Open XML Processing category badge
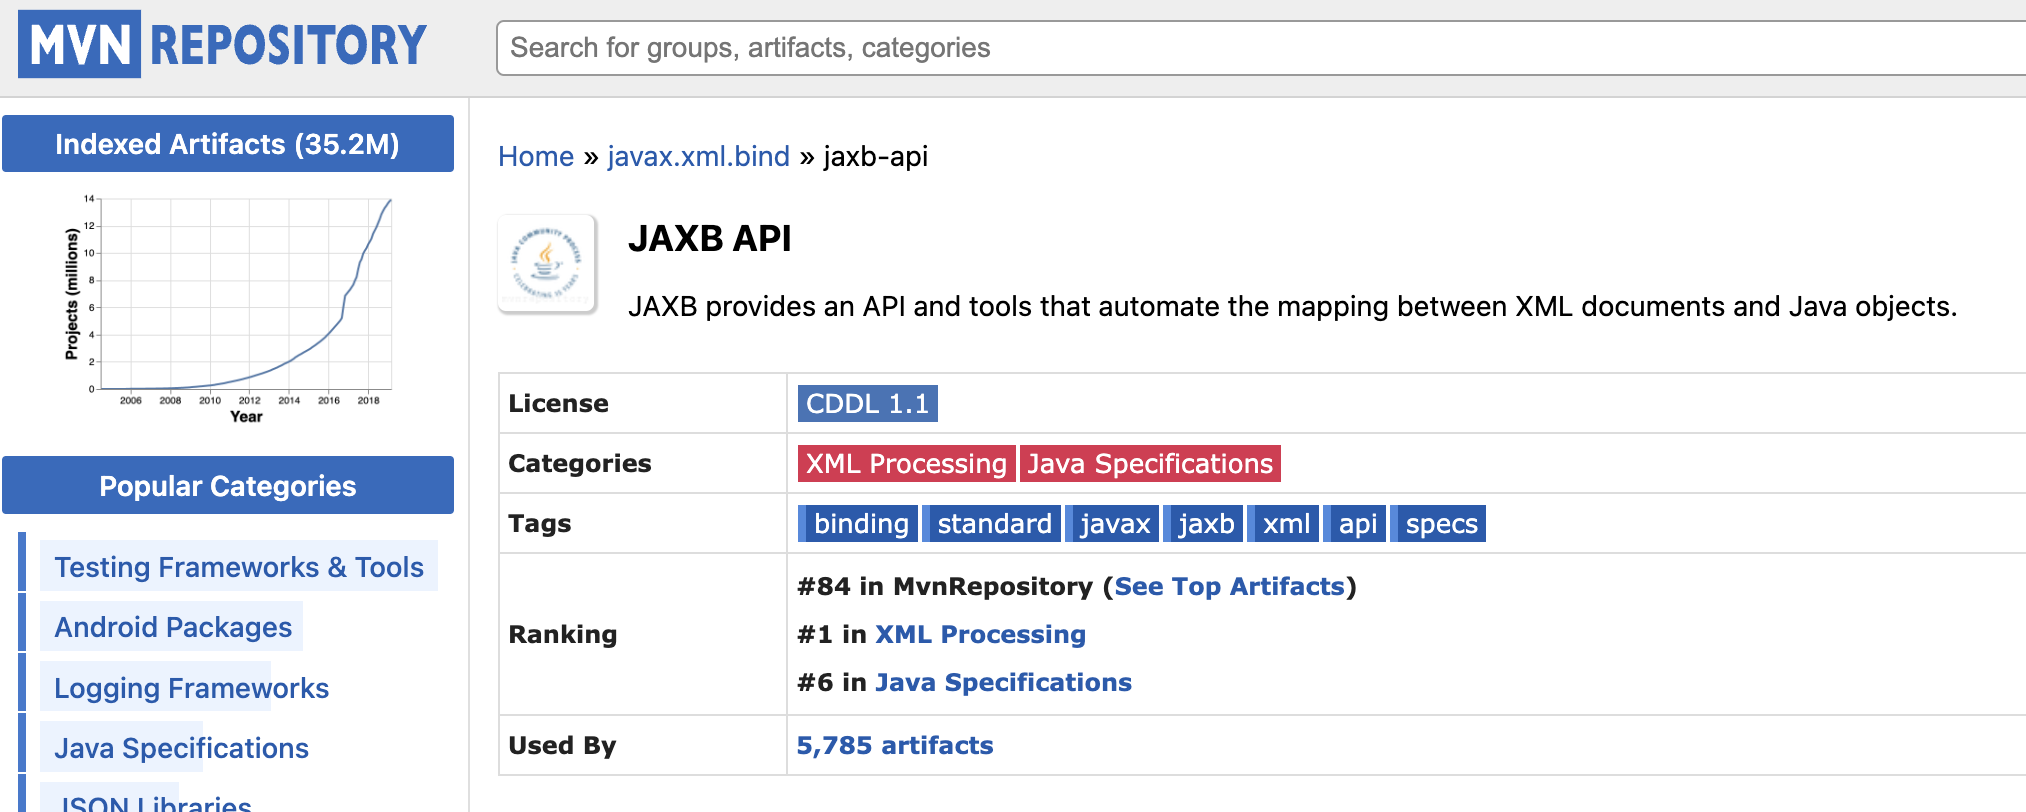Screen dimensions: 2026x812 [x=906, y=463]
